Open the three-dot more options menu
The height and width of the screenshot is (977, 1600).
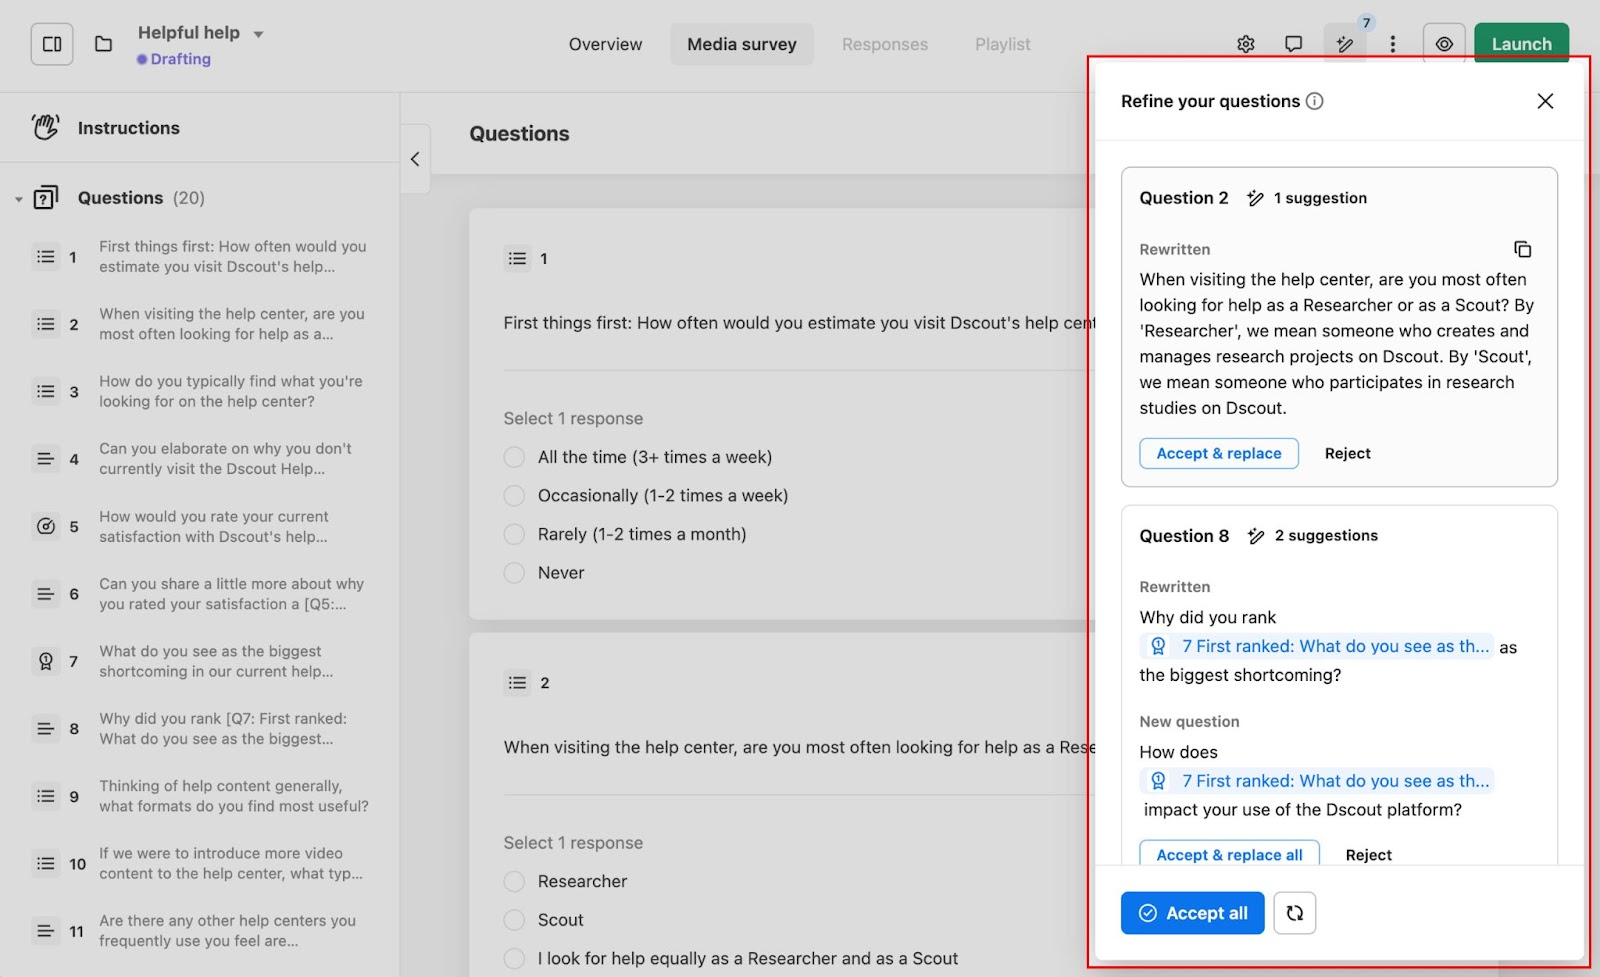1392,44
